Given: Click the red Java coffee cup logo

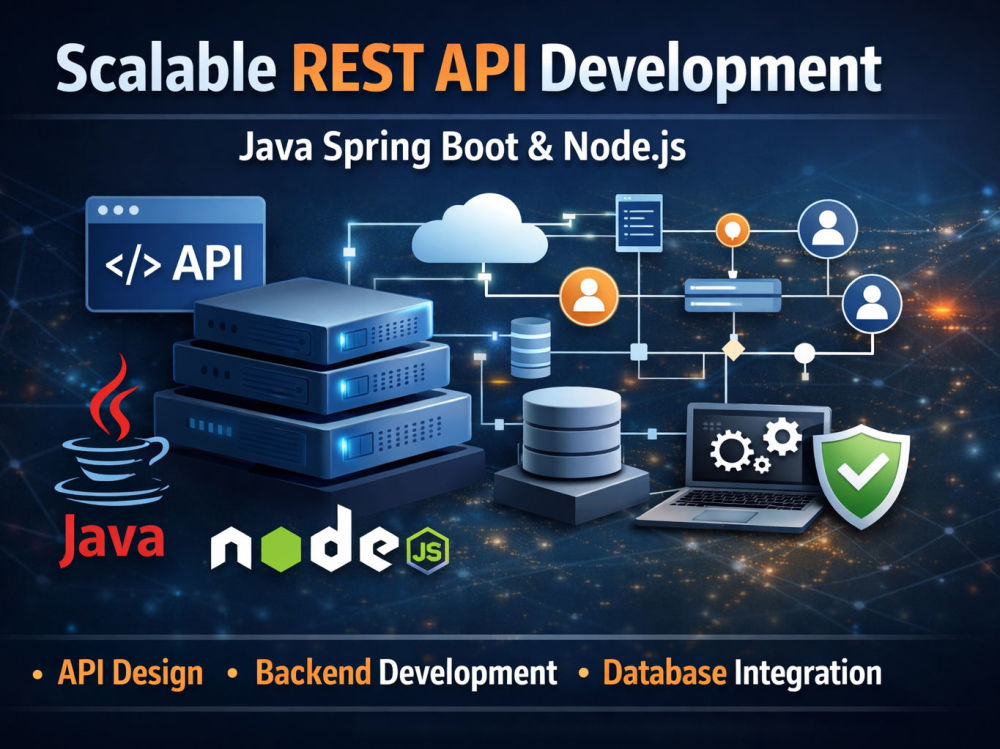Looking at the screenshot, I should 112,431.
